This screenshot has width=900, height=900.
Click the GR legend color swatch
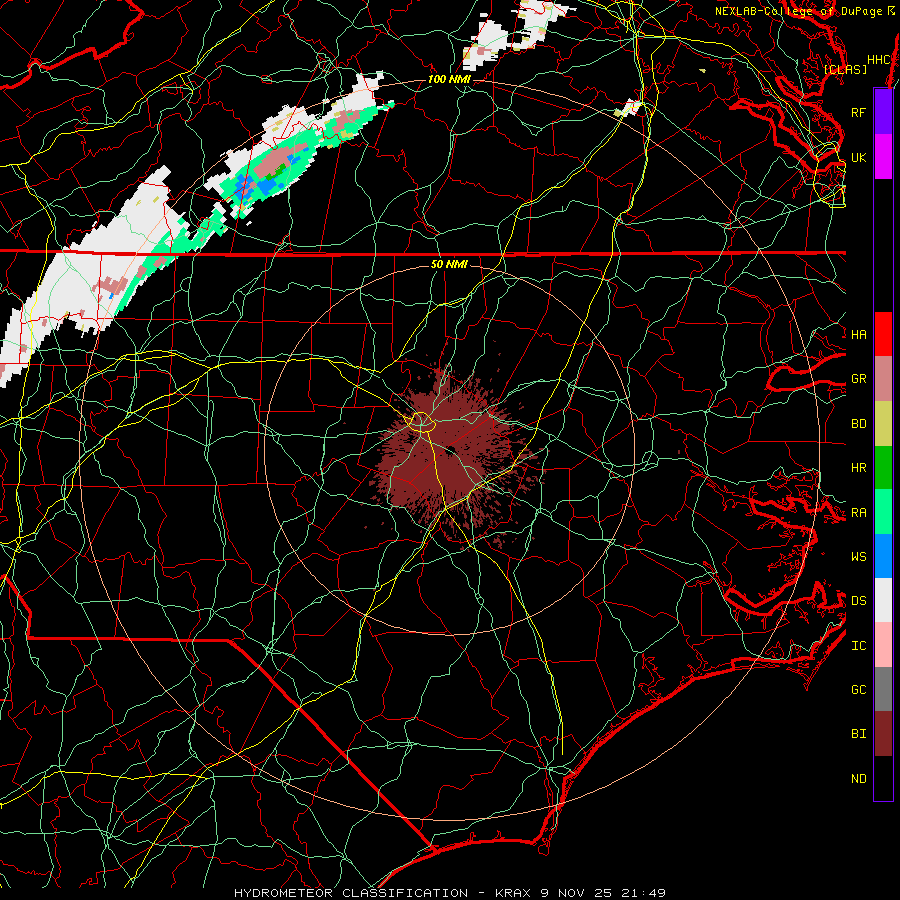click(883, 378)
